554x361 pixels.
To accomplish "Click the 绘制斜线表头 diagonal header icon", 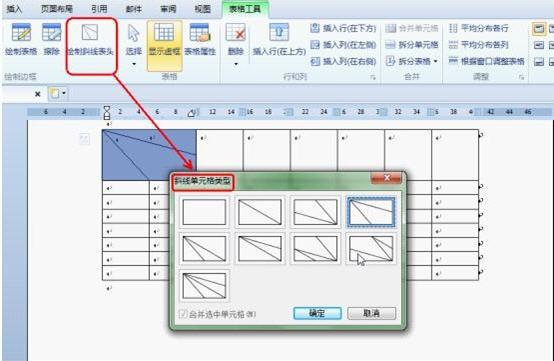I will (90, 32).
